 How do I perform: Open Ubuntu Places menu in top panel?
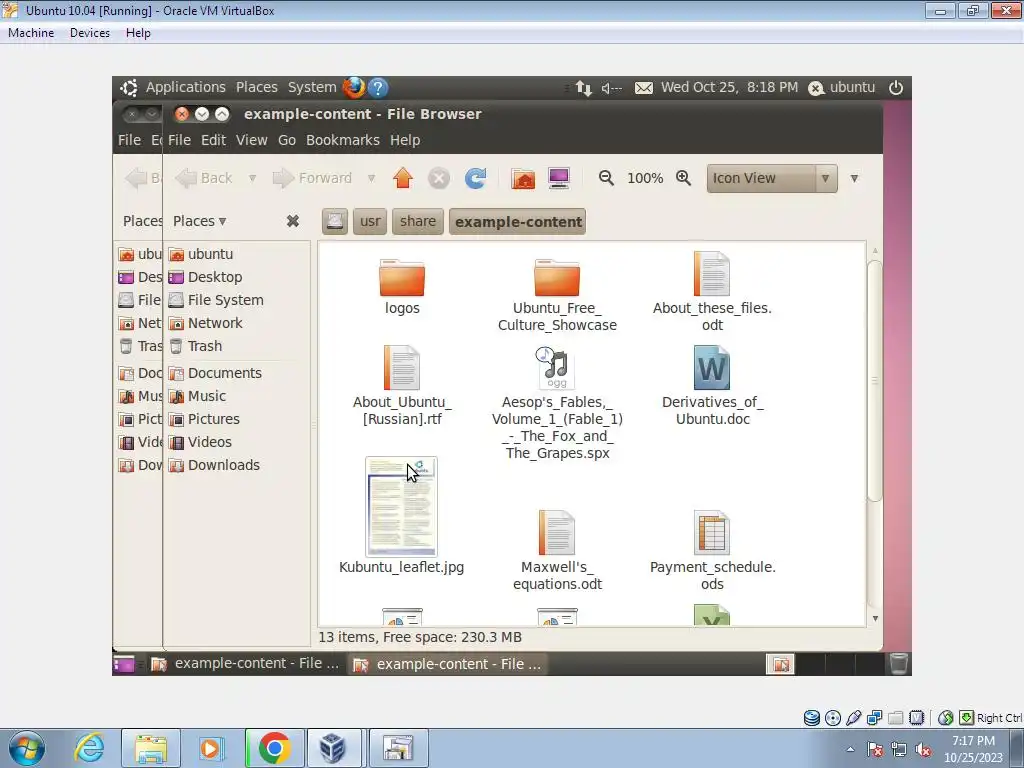257,88
